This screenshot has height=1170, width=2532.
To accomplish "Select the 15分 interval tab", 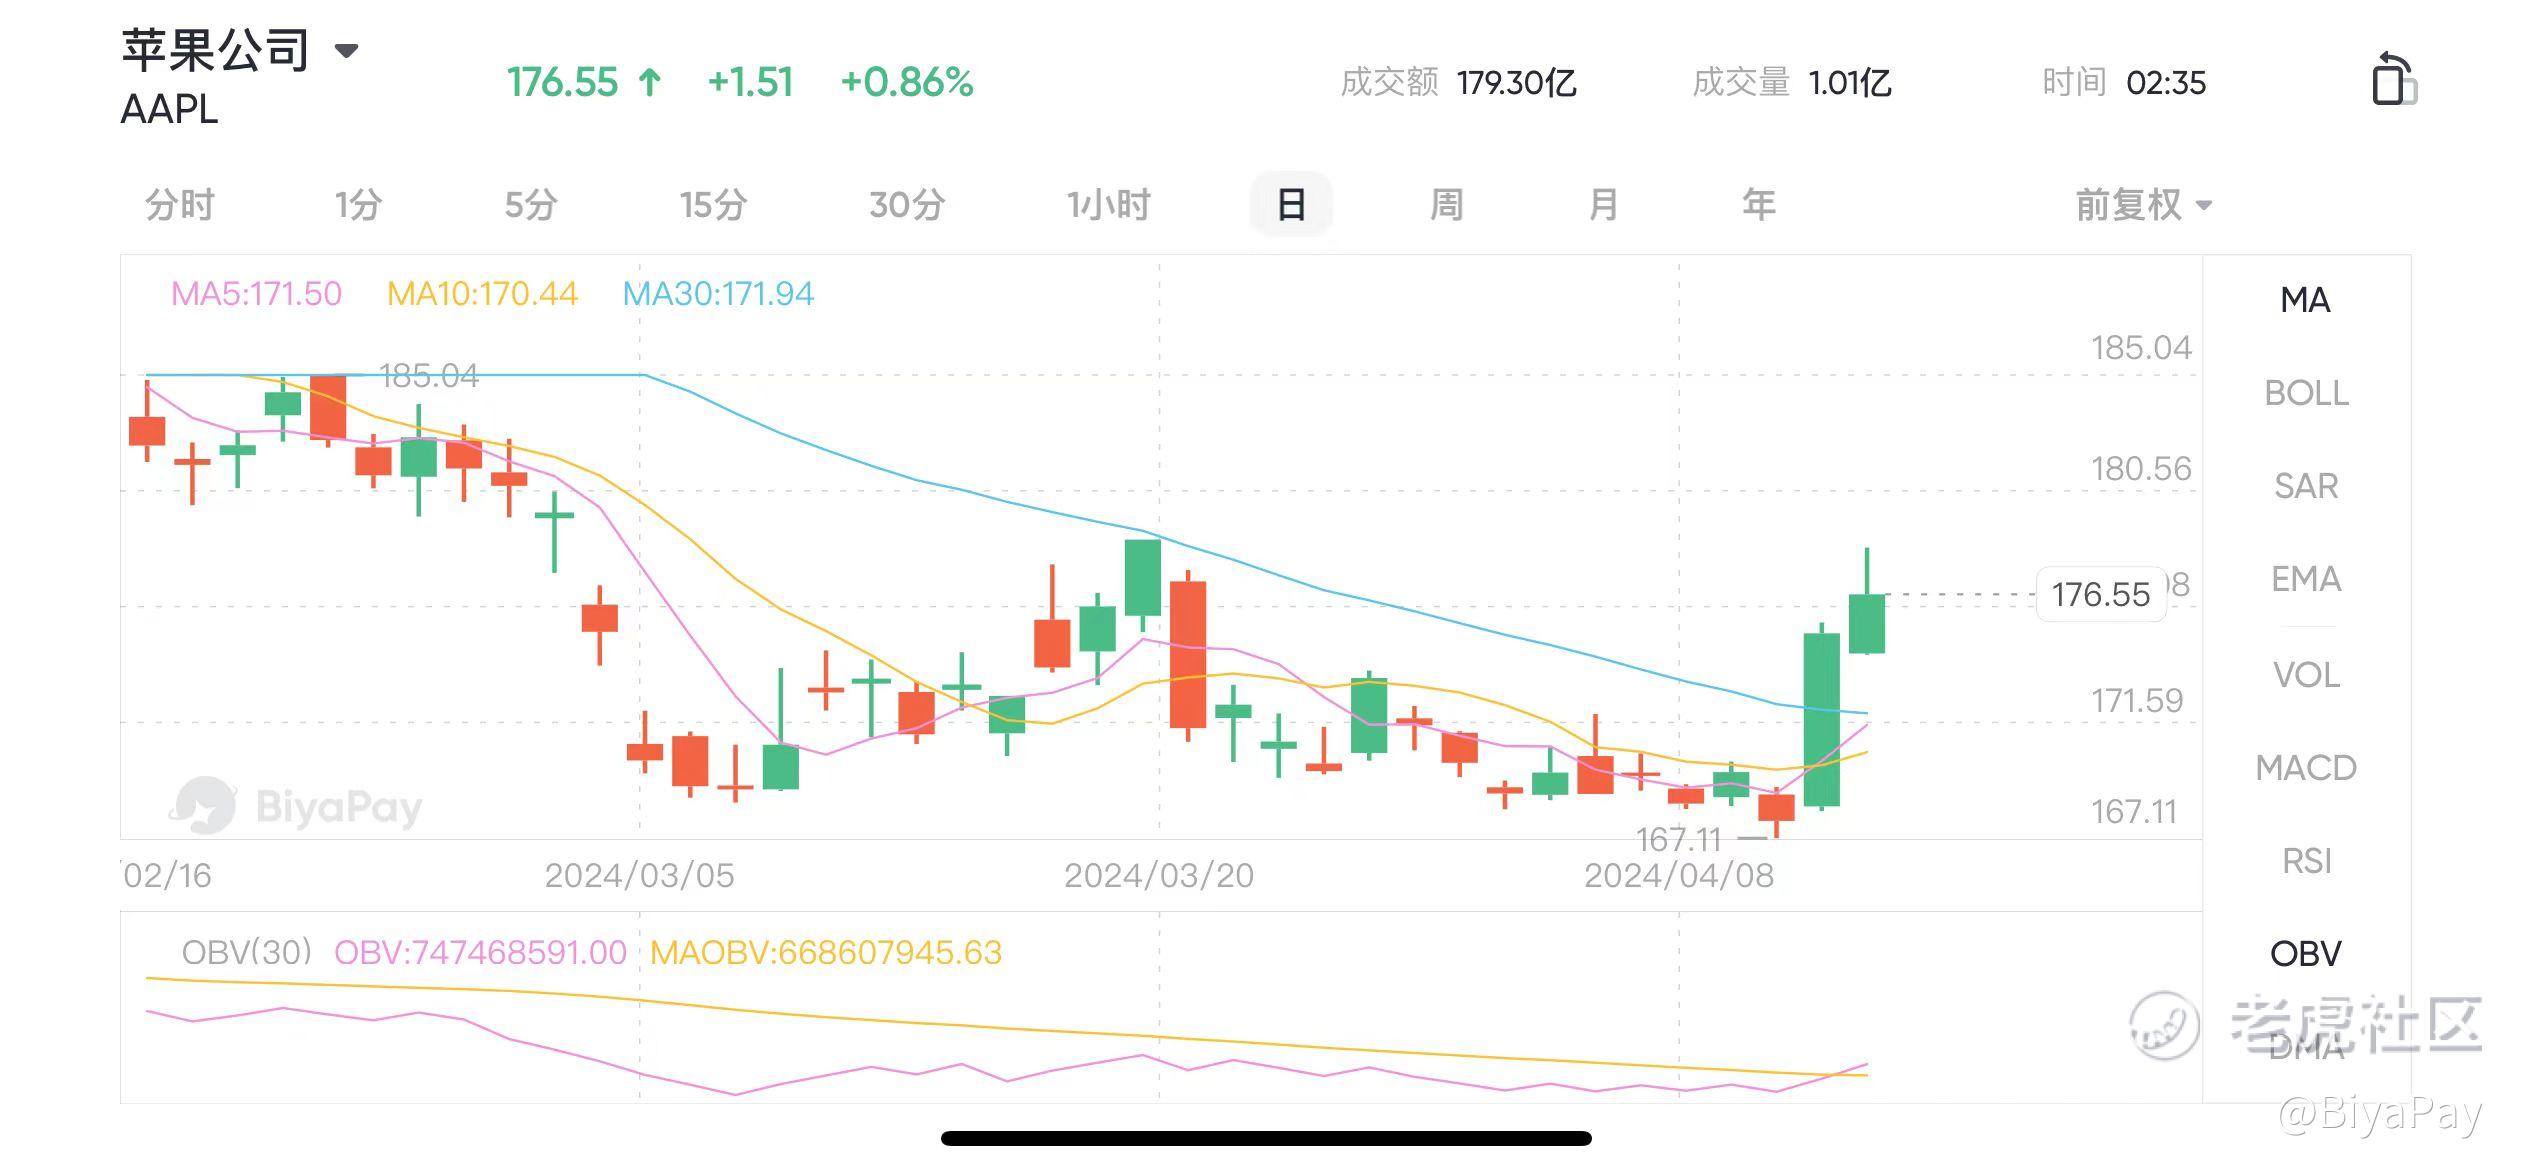I will click(713, 205).
